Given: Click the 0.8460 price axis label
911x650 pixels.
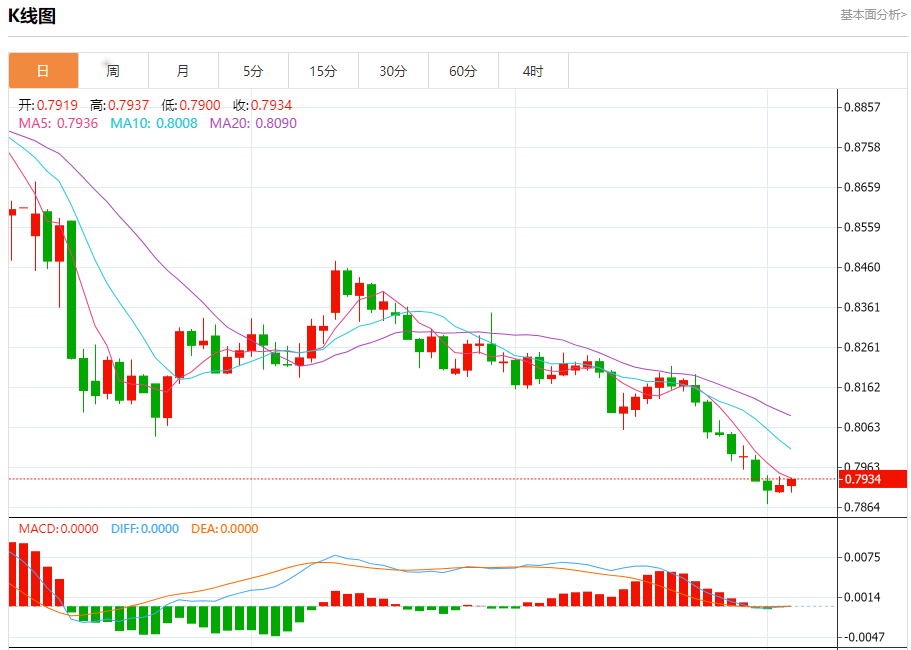Looking at the screenshot, I should [x=862, y=267].
